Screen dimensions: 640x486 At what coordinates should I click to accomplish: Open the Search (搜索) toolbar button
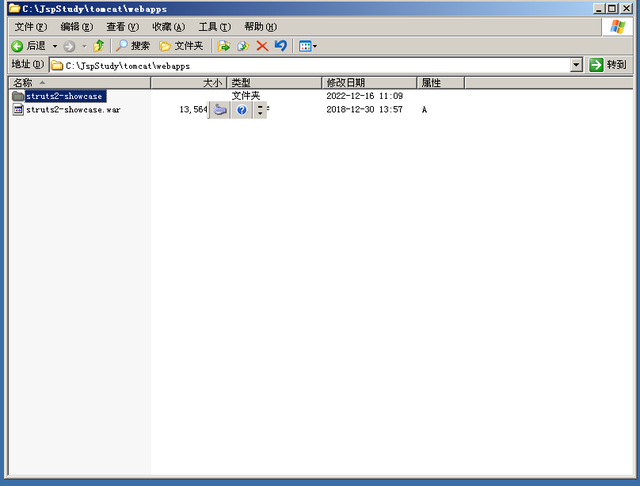click(x=133, y=46)
